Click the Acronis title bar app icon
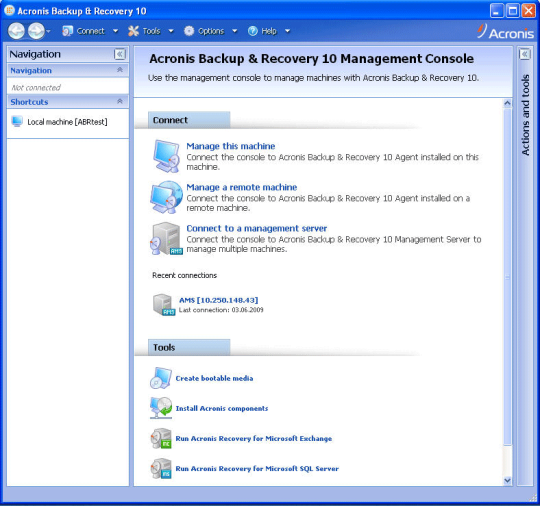The width and height of the screenshot is (540, 506). coord(9,10)
